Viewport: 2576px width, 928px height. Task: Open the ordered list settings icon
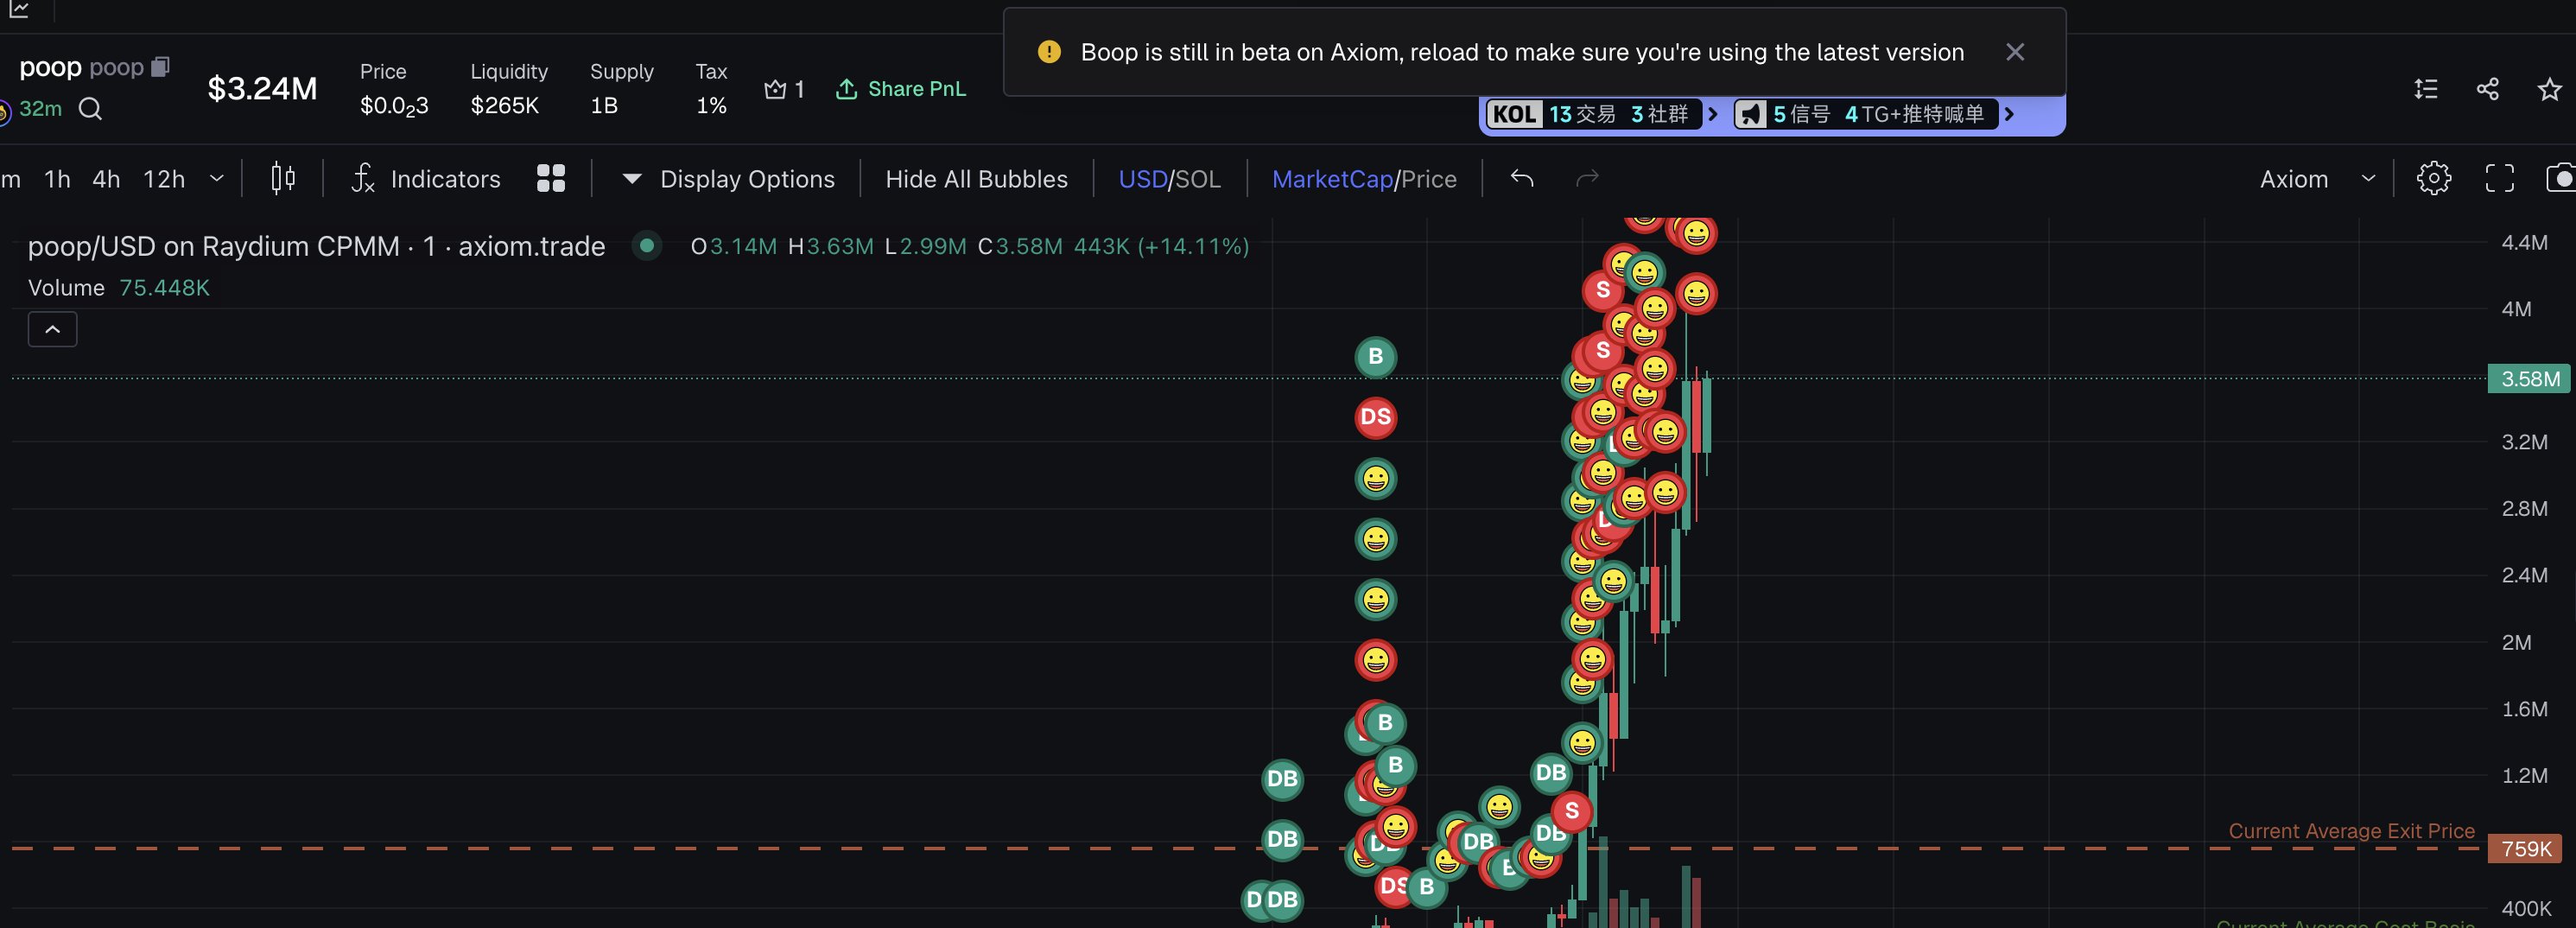(2425, 89)
